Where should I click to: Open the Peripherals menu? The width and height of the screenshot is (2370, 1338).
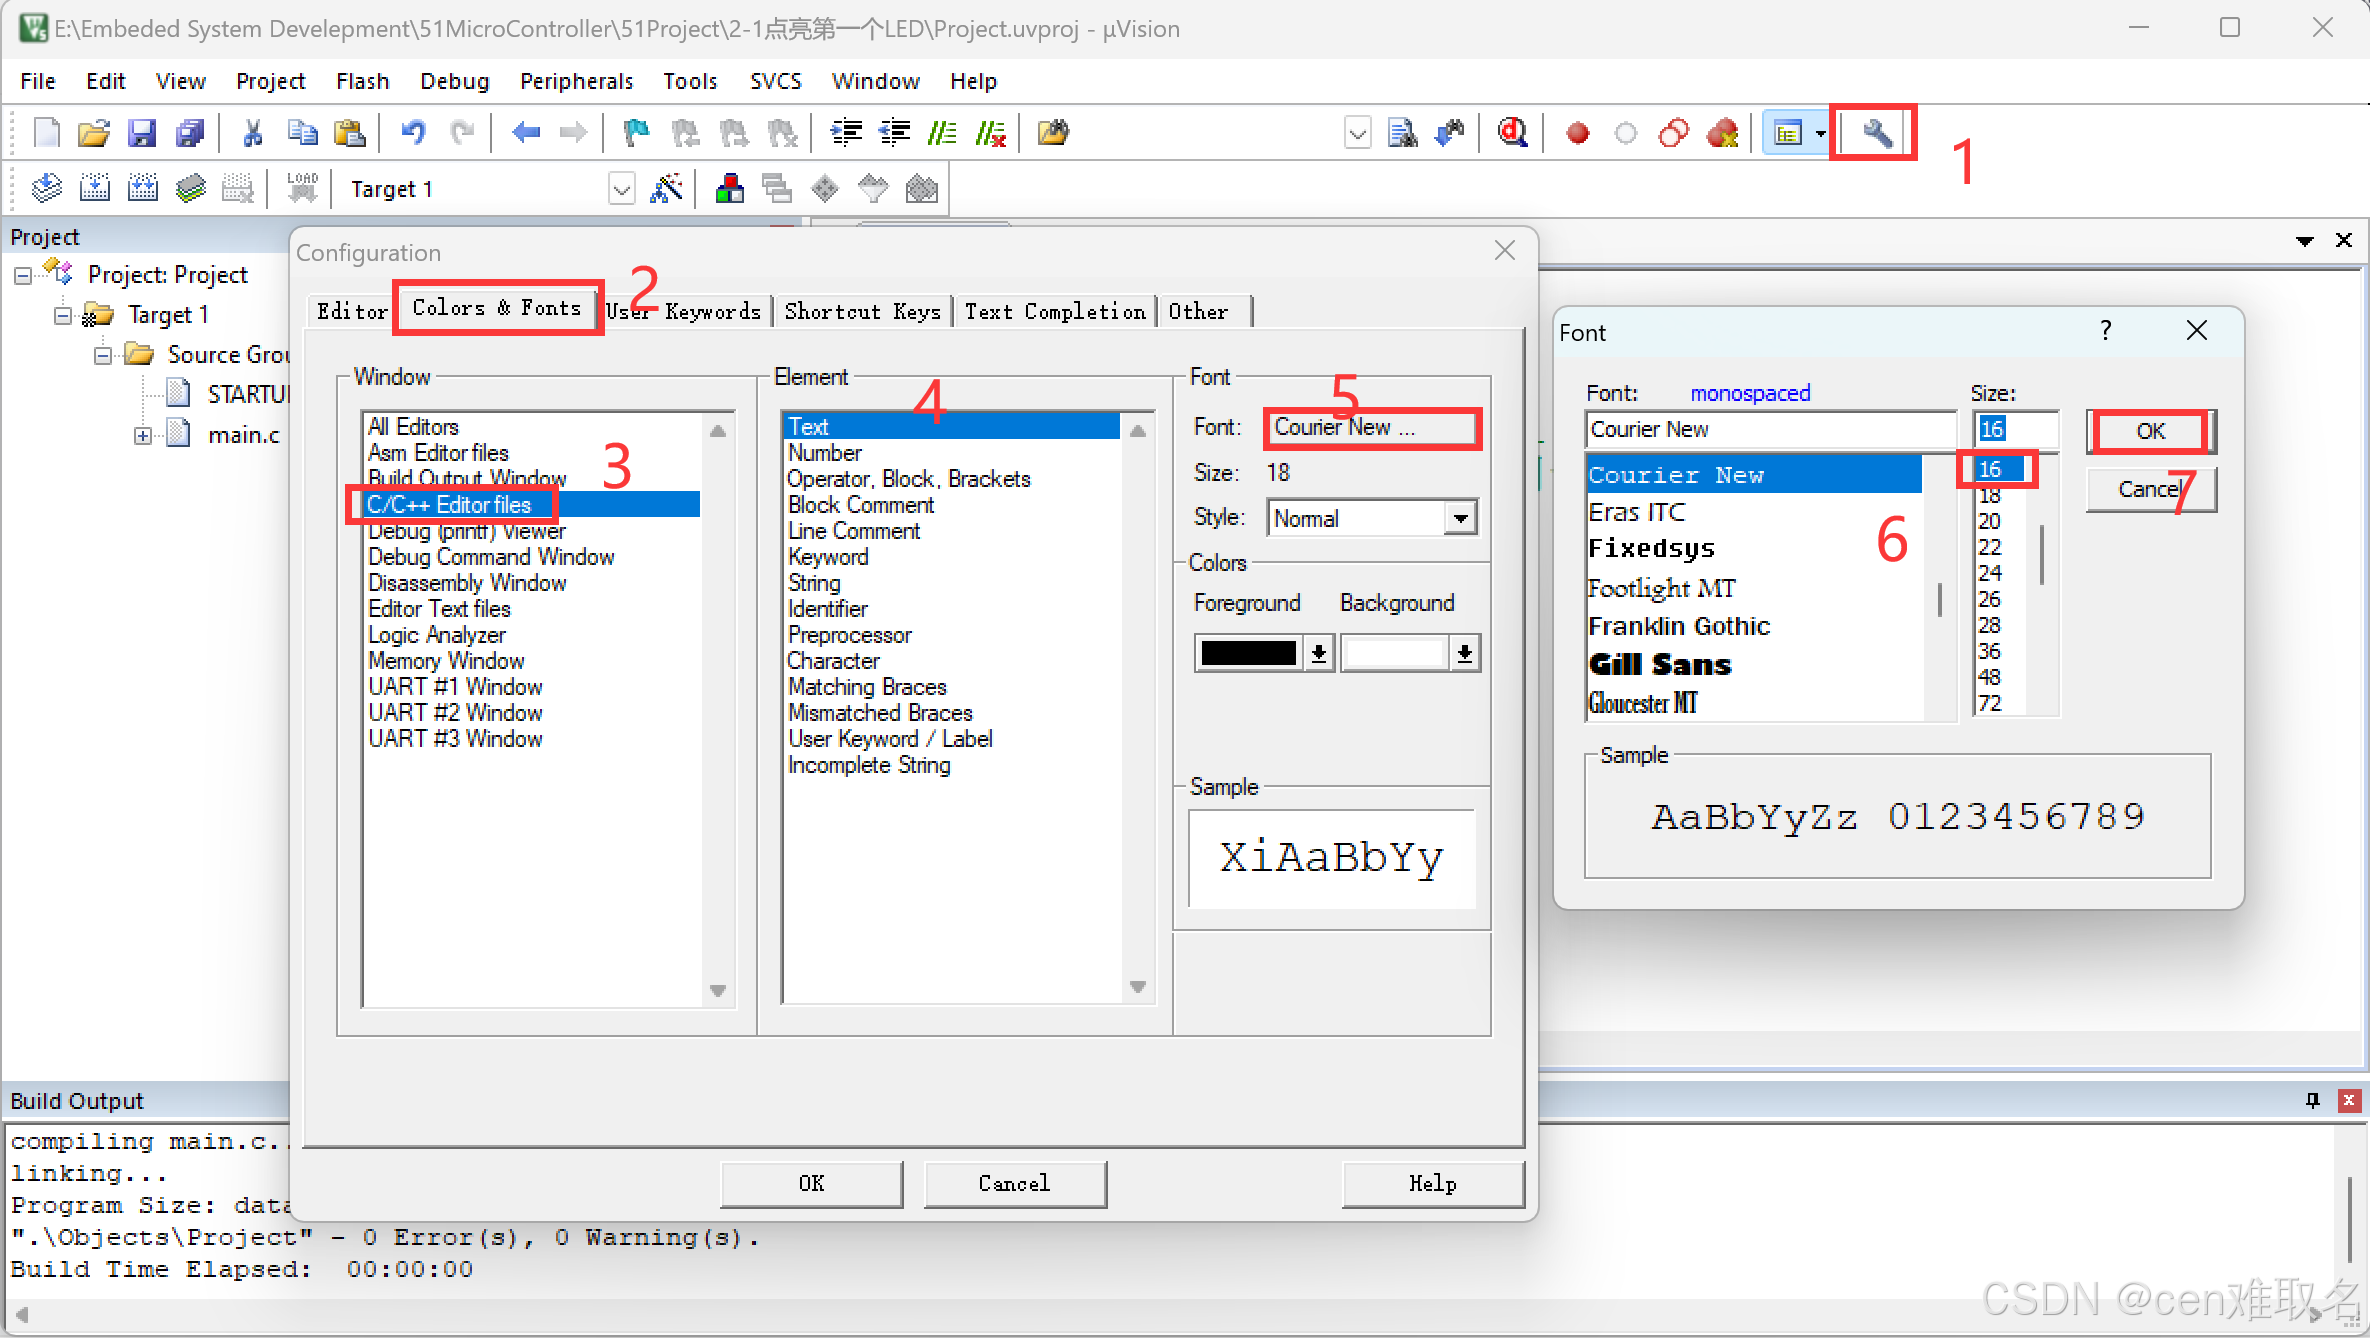click(576, 81)
